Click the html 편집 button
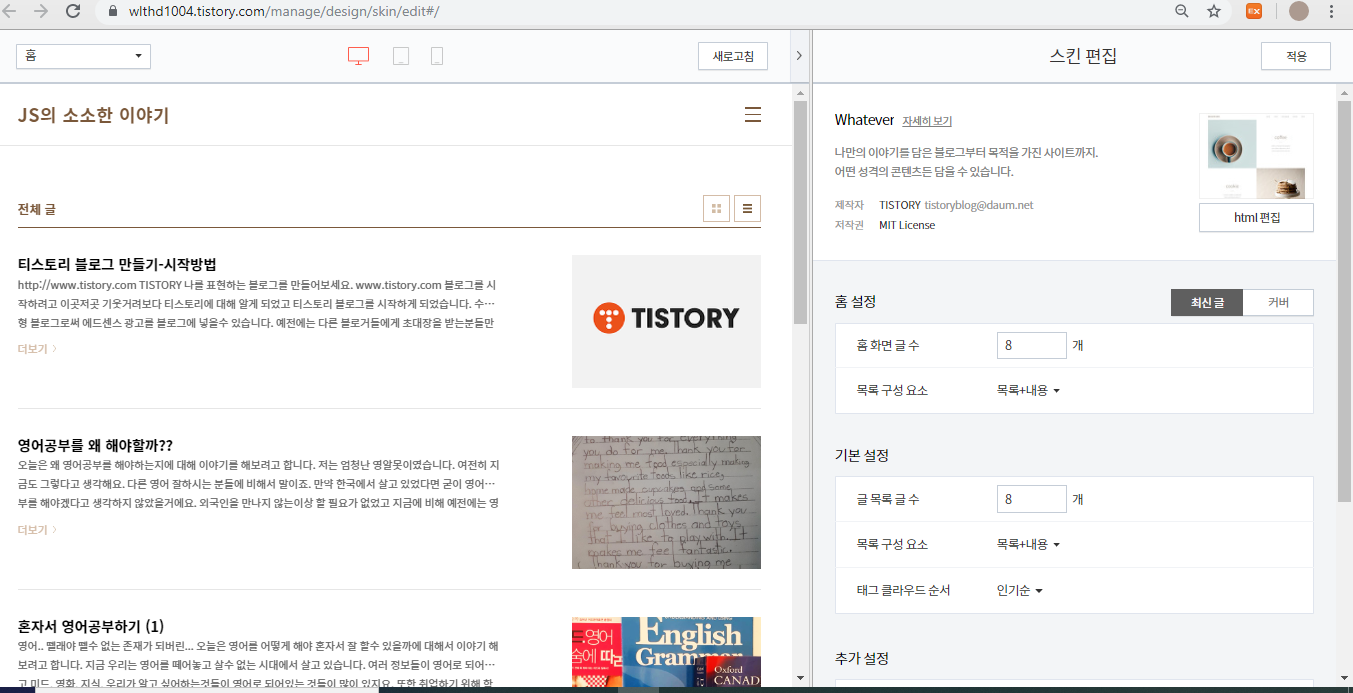This screenshot has height=693, width=1353. pos(1256,217)
